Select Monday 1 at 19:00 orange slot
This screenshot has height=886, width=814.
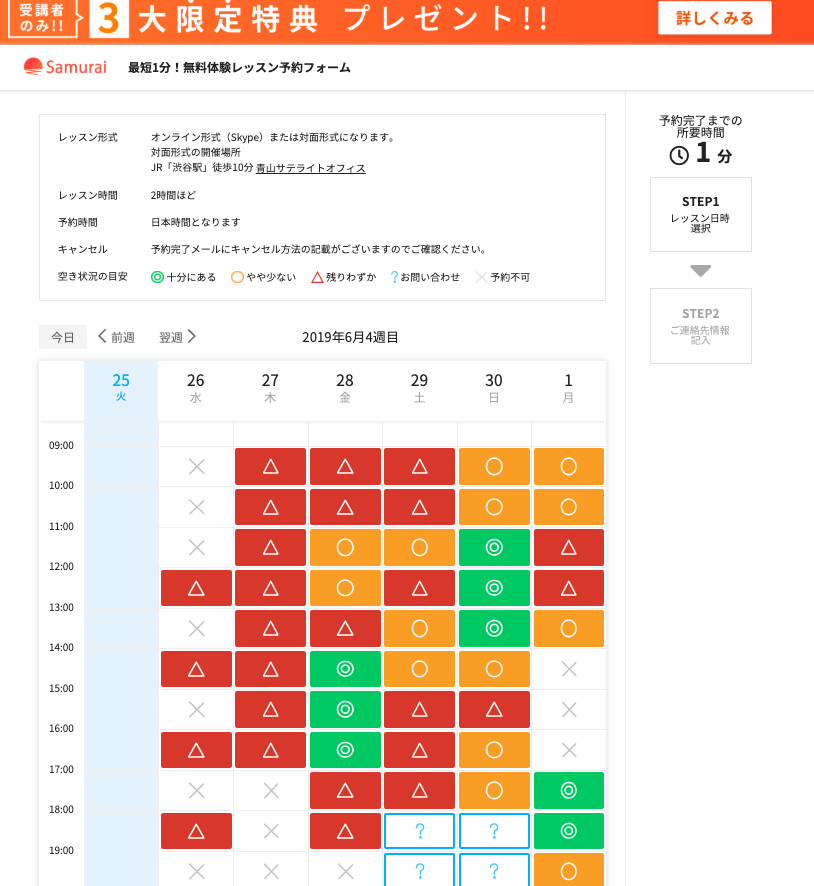[x=569, y=870]
